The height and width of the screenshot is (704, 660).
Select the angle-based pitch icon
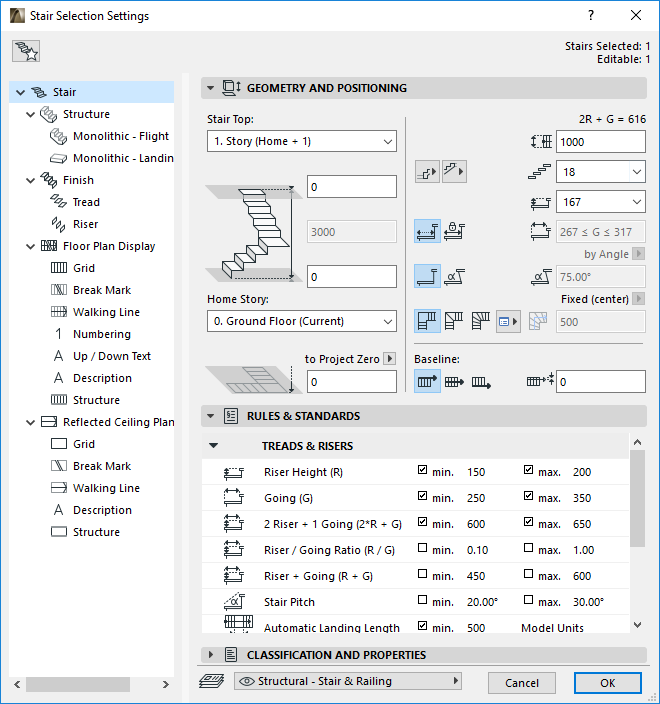click(x=454, y=276)
